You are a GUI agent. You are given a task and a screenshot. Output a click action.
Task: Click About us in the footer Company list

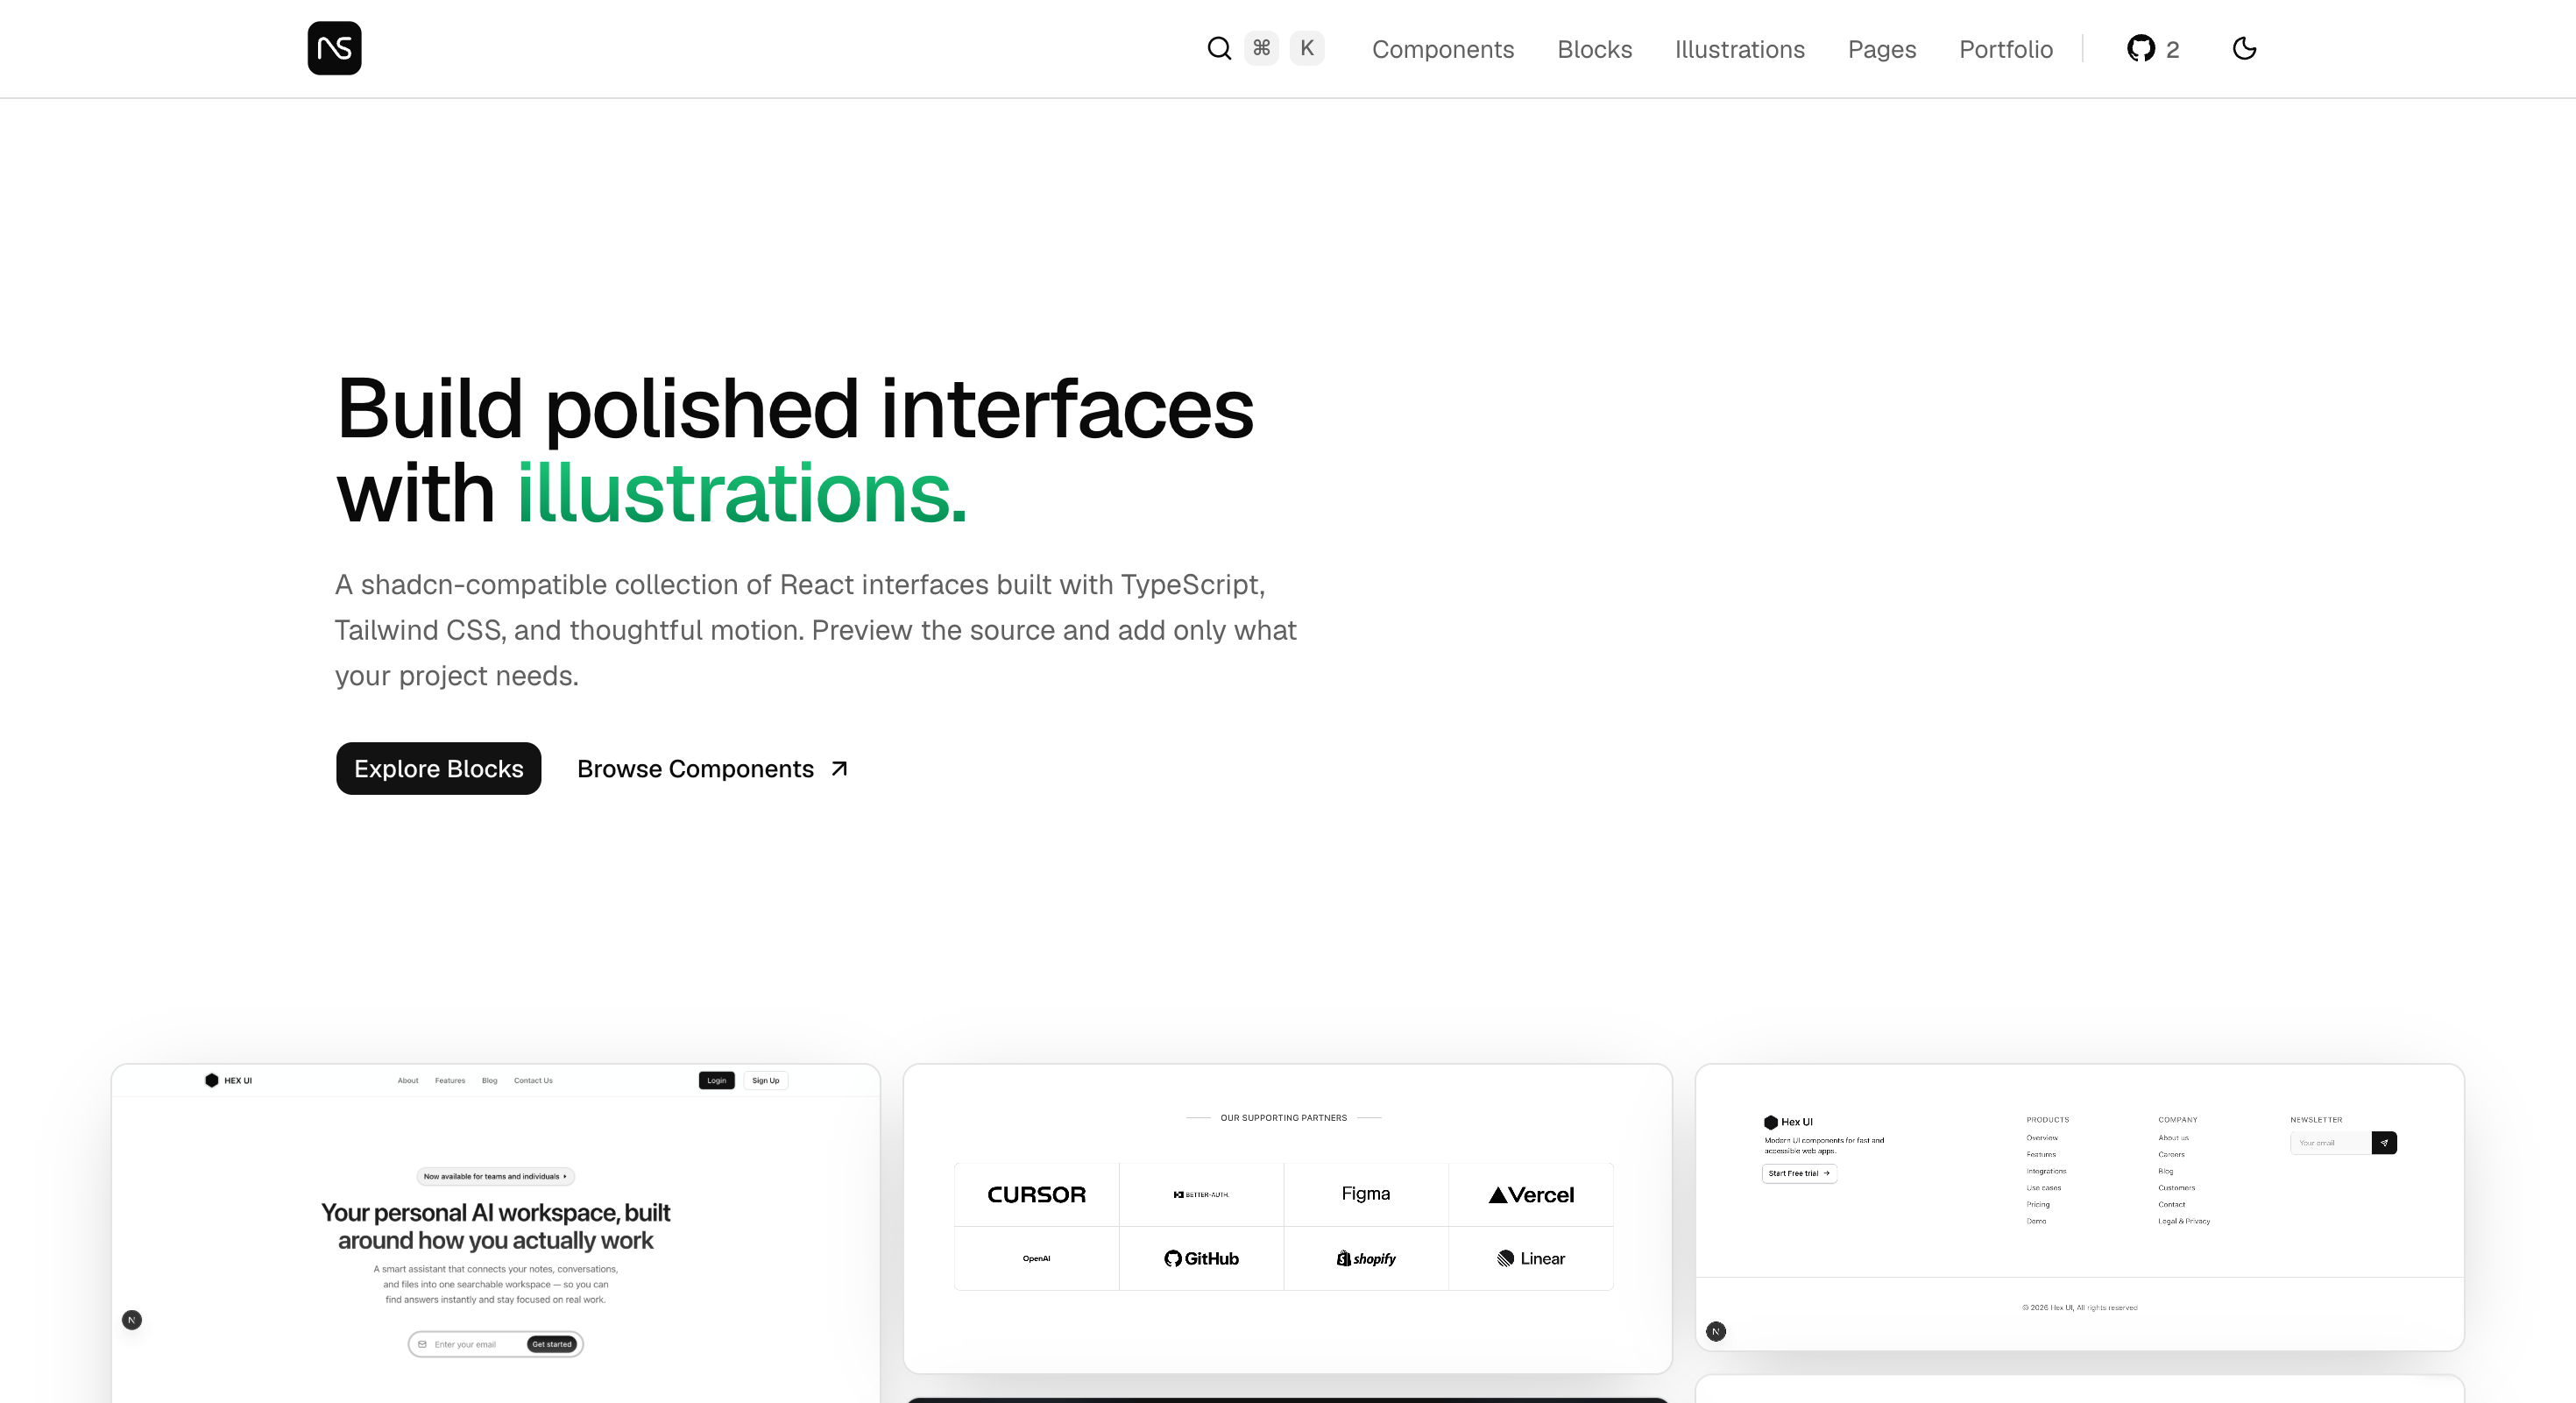pos(2173,1138)
